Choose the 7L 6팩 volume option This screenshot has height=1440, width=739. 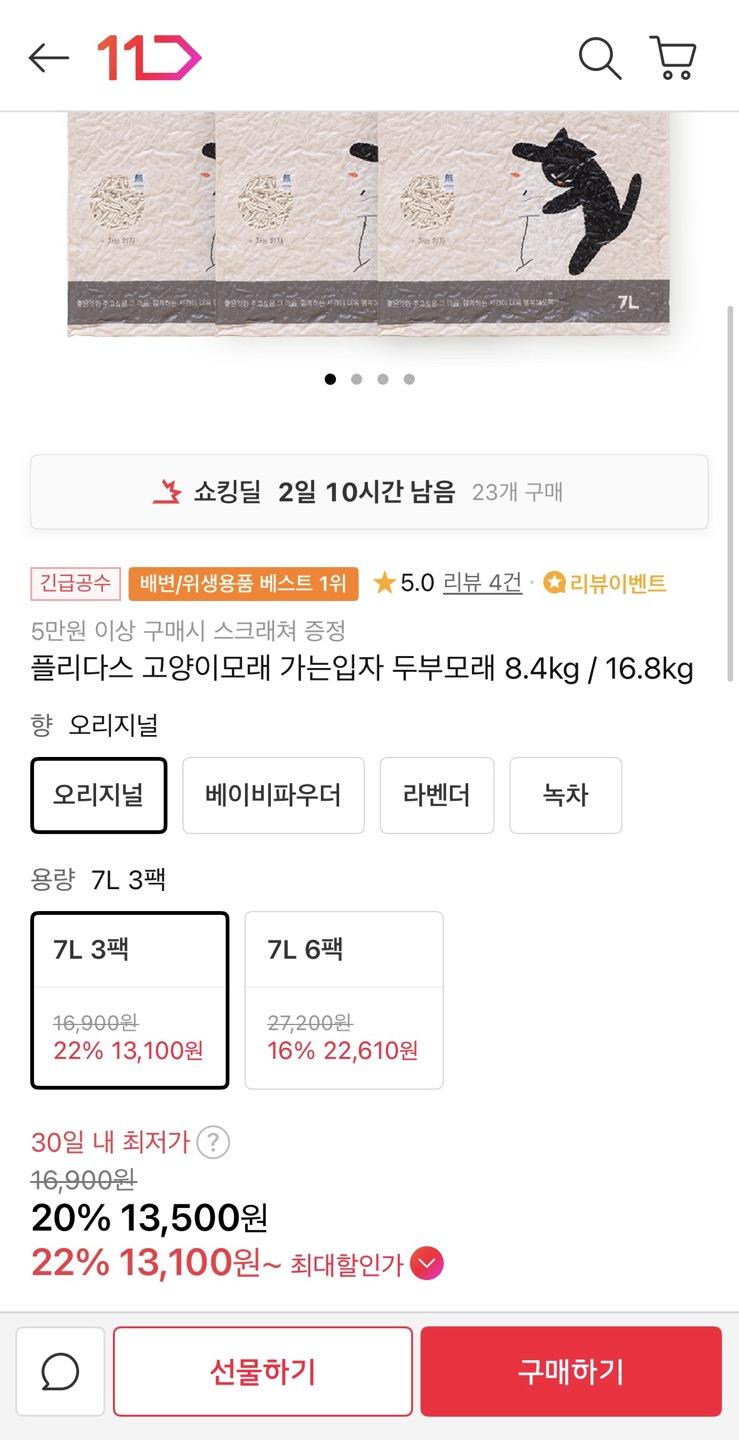(344, 1000)
